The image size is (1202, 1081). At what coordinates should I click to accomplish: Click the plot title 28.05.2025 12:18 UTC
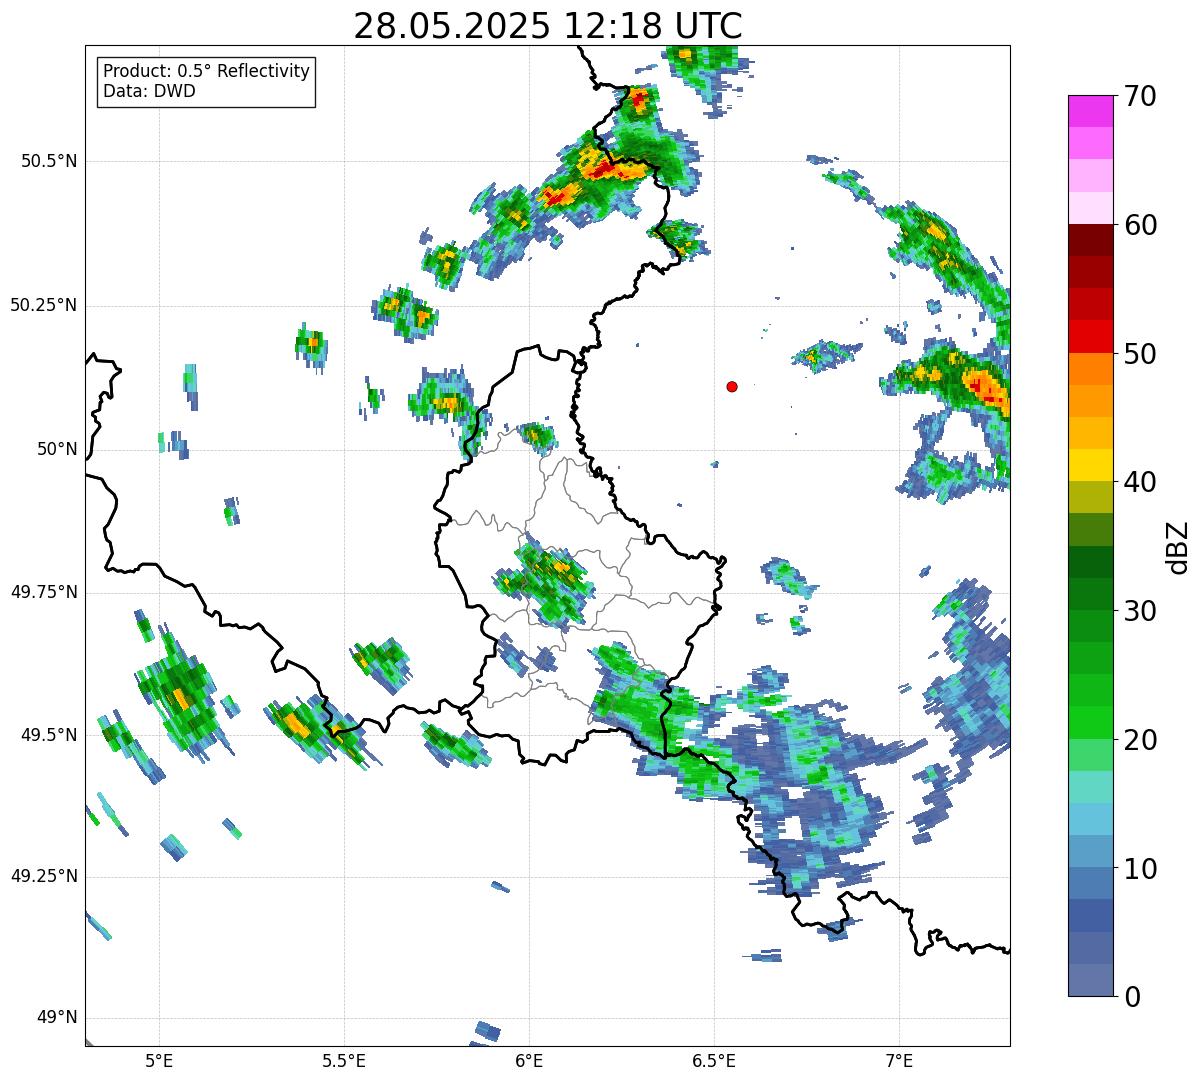[548, 26]
